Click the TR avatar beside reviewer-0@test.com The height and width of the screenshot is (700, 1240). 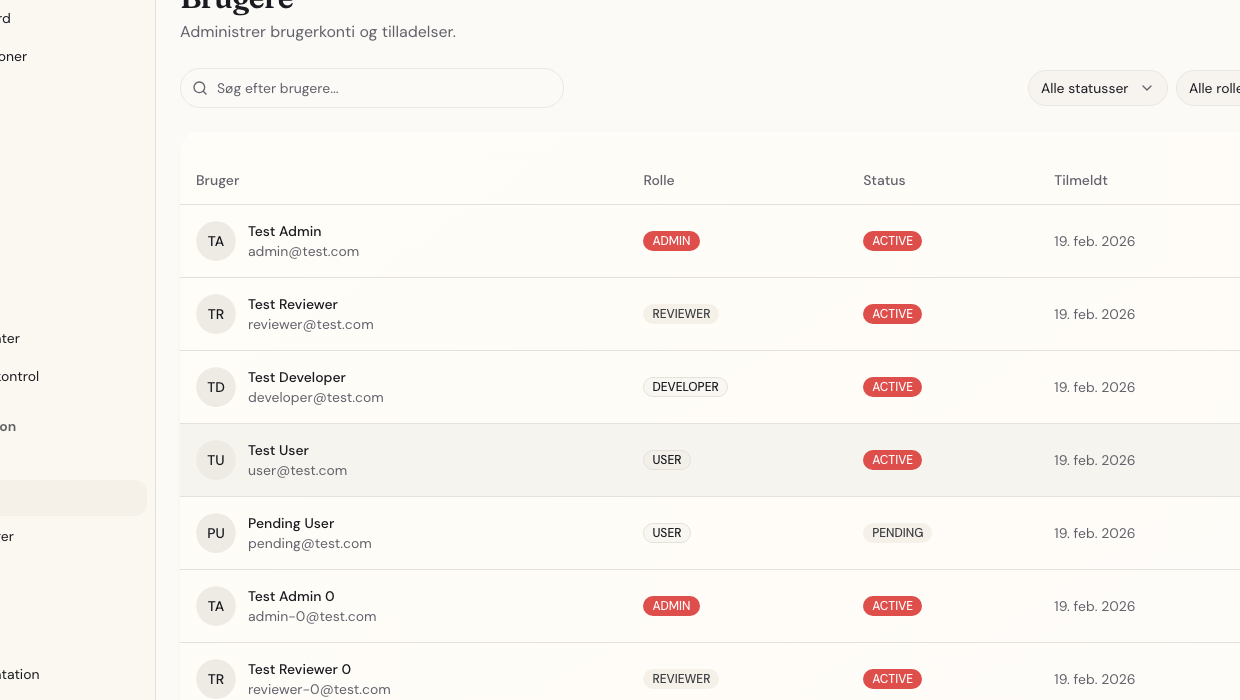coord(216,679)
